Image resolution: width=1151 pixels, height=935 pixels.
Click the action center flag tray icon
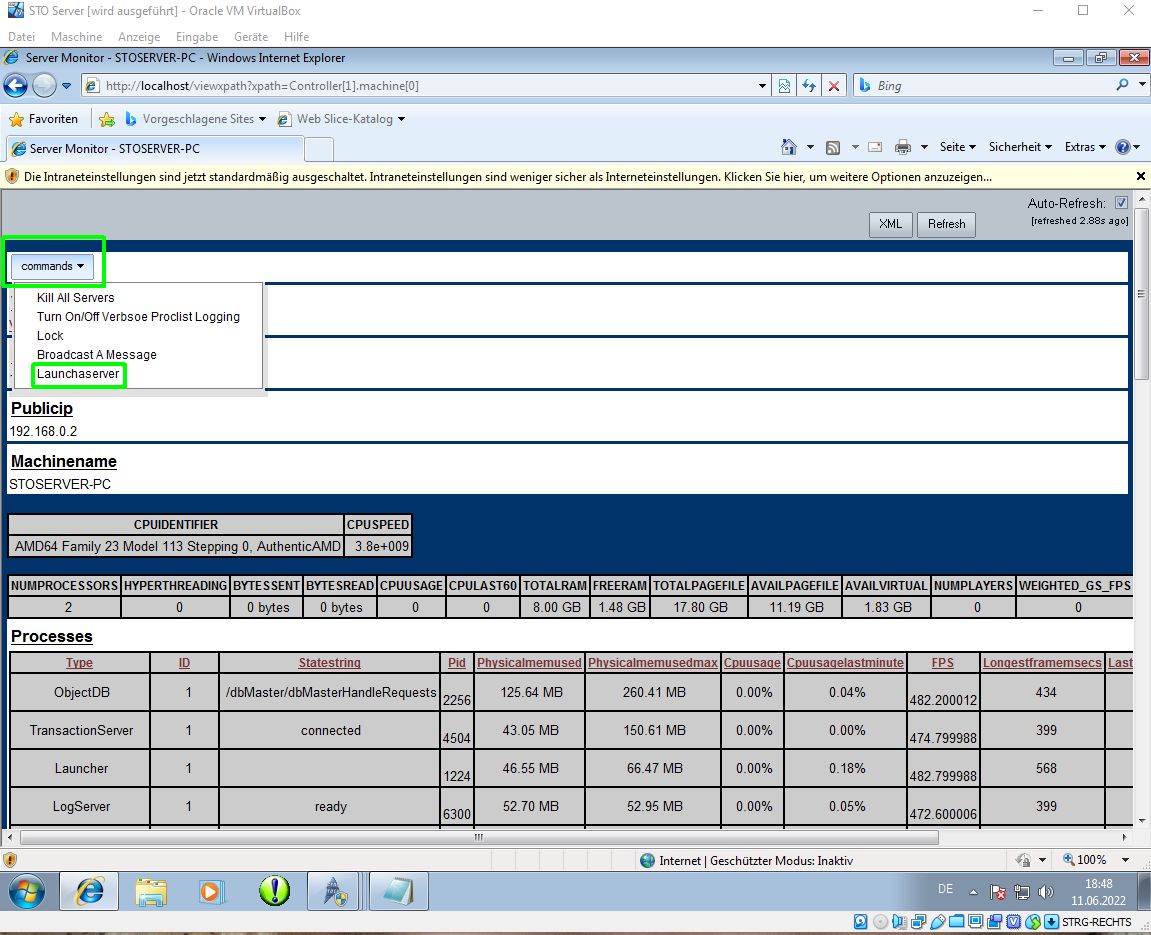pyautogui.click(x=998, y=892)
